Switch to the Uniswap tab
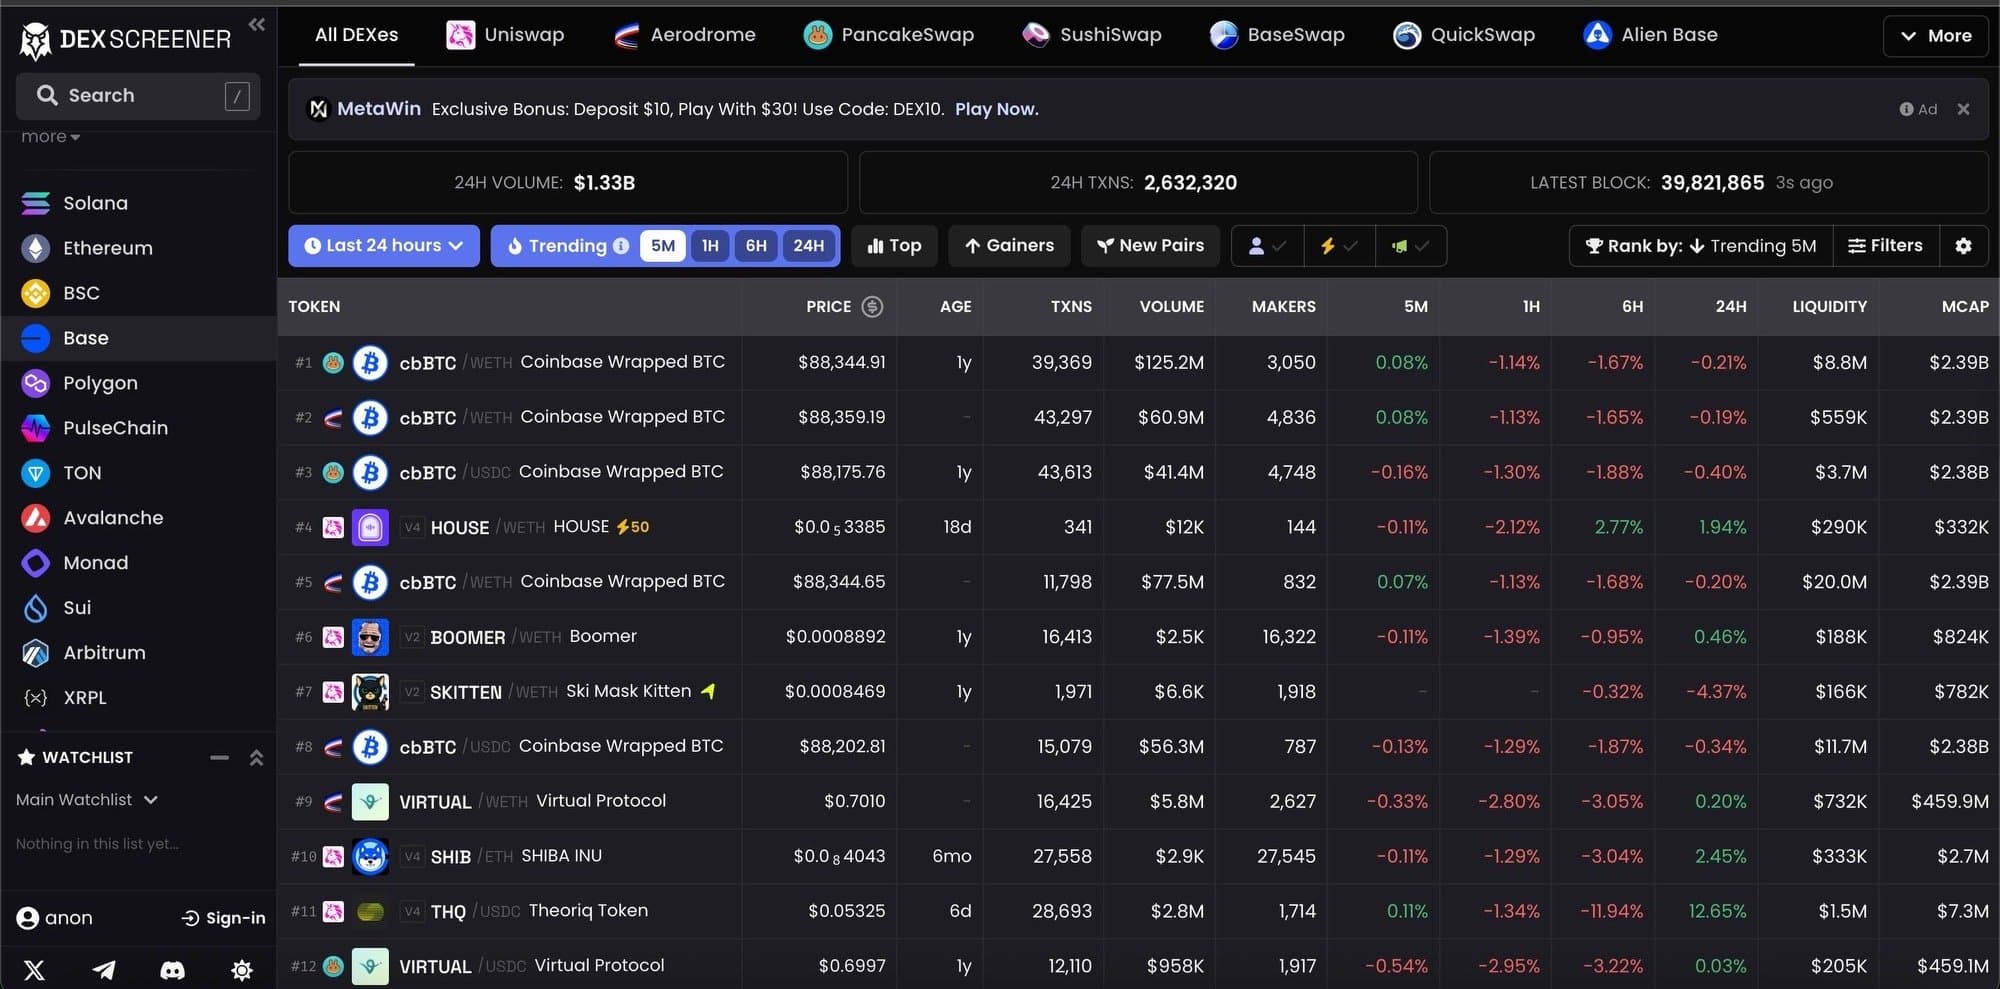Screen dimensions: 2000x989 click(x=505, y=35)
